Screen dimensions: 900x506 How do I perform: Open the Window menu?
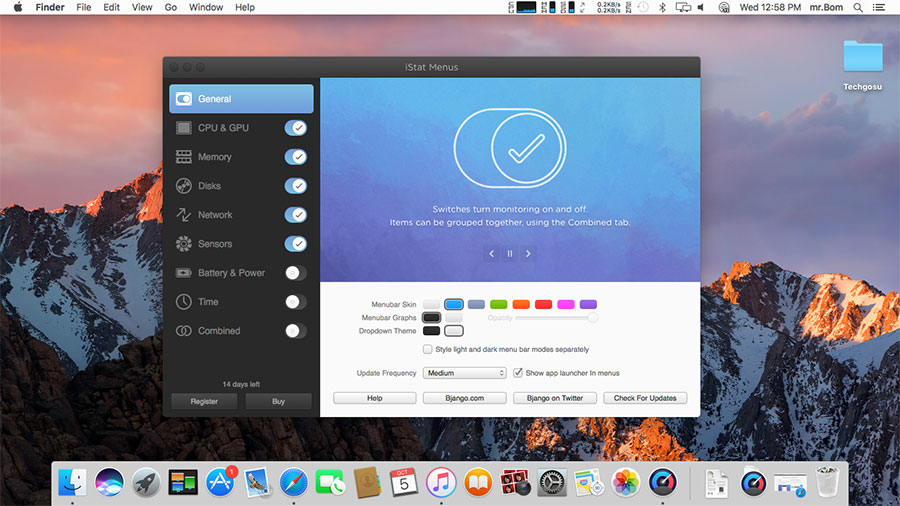point(206,7)
